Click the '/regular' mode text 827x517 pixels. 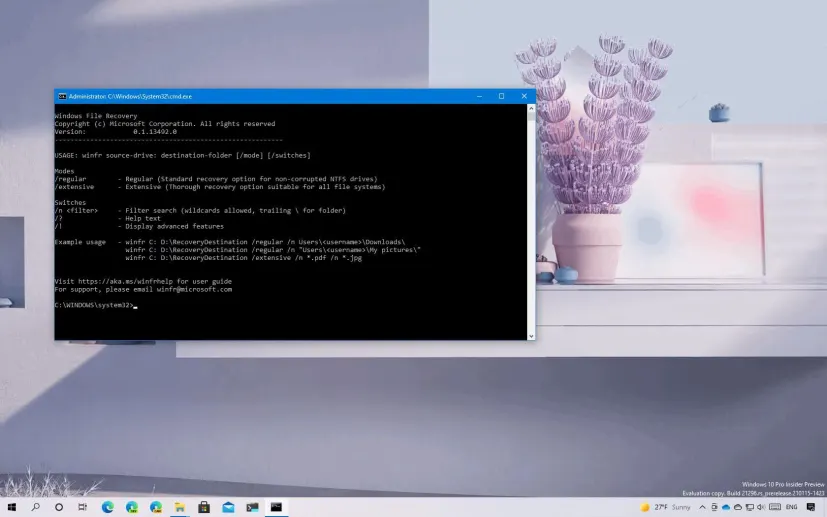(x=70, y=179)
